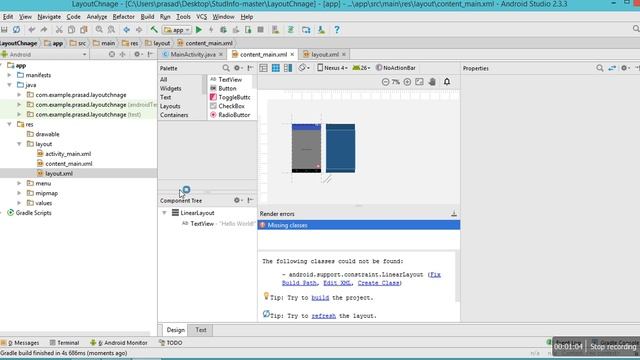Click the Undo arrow icon
The image size is (640, 360).
[x=31, y=30]
